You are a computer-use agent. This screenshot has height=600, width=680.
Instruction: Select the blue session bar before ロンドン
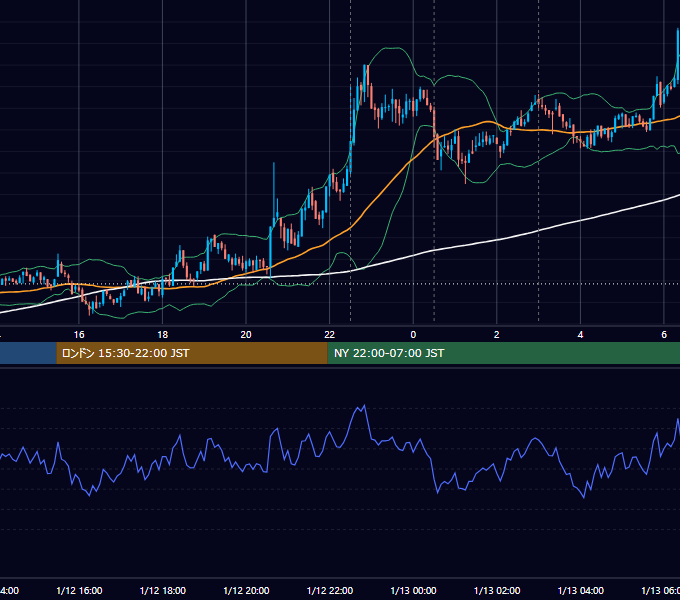click(28, 353)
